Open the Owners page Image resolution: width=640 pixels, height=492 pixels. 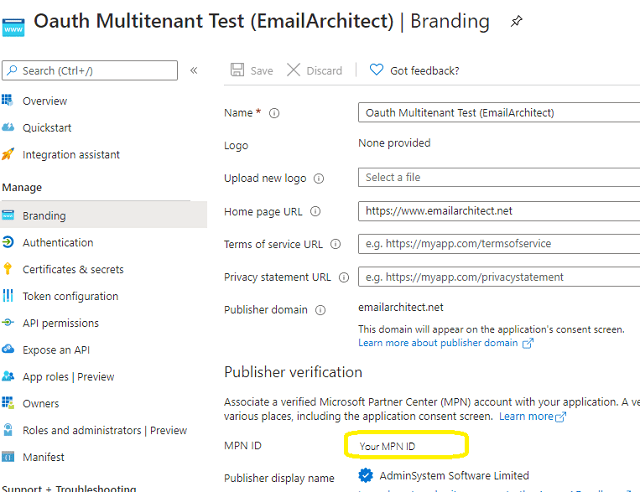point(40,404)
